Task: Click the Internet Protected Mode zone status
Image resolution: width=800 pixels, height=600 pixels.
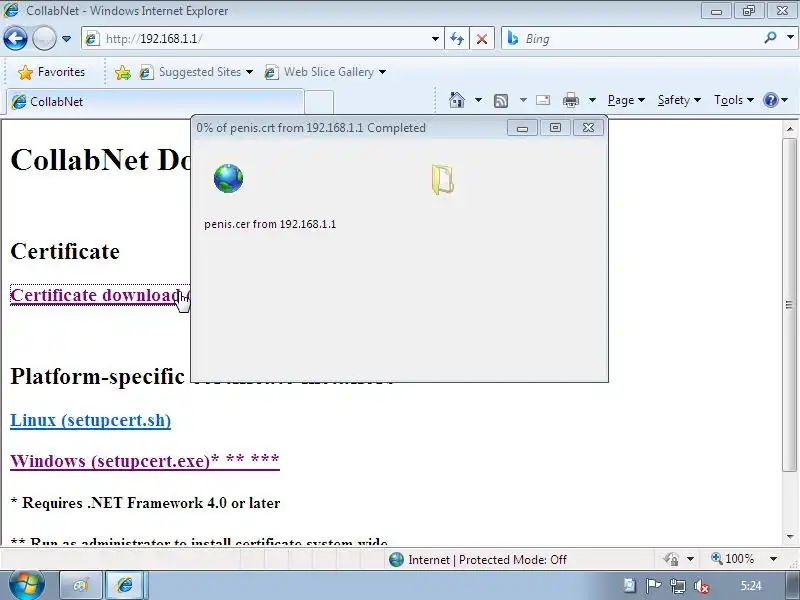Action: [x=478, y=560]
